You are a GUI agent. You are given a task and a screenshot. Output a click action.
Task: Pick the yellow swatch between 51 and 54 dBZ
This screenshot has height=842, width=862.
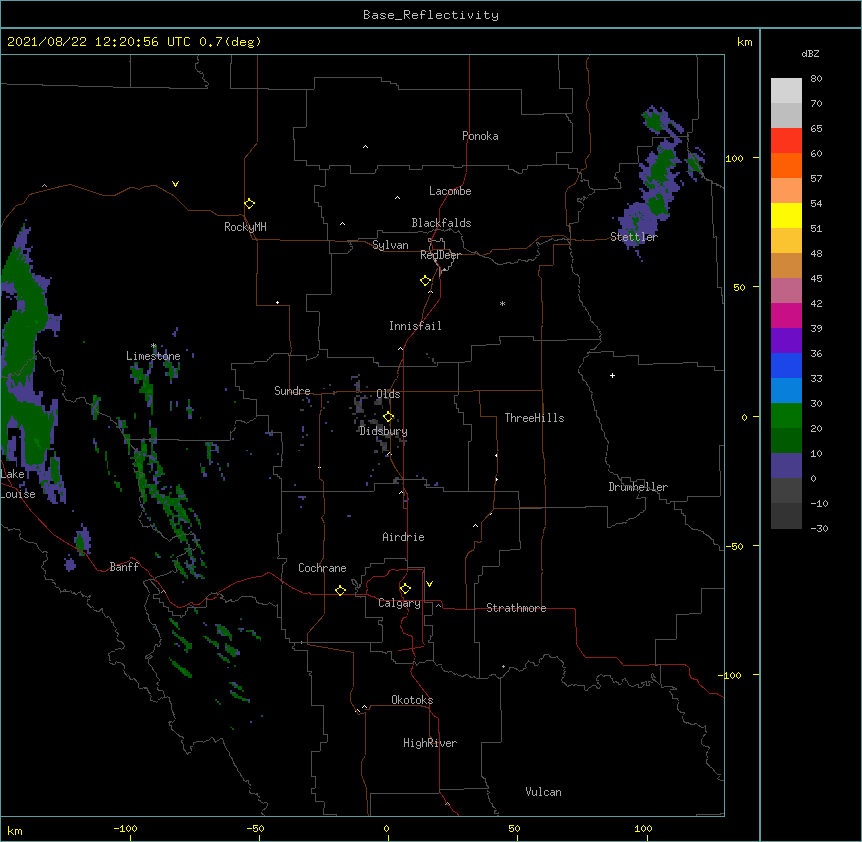[x=786, y=216]
